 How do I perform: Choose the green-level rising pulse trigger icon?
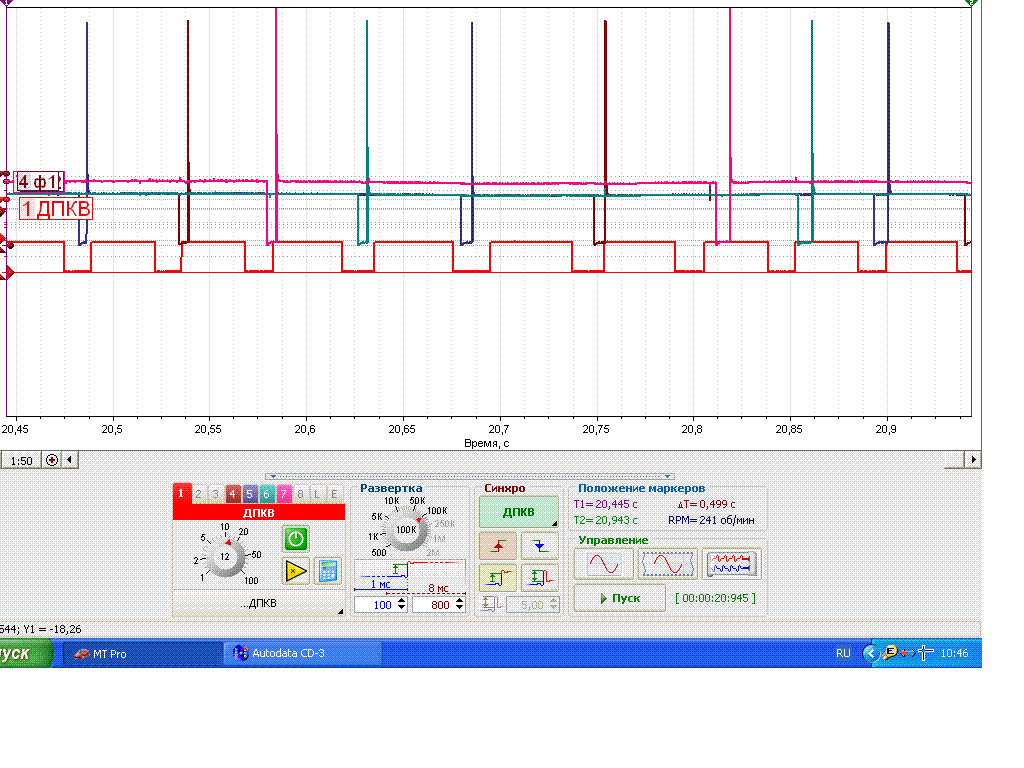498,577
